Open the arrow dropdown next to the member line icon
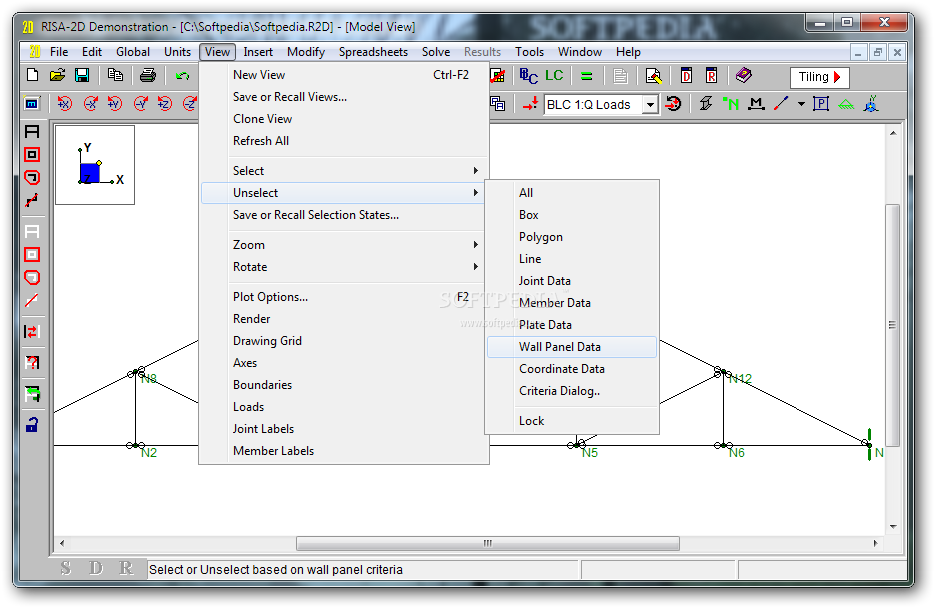Image resolution: width=935 pixels, height=608 pixels. click(801, 104)
